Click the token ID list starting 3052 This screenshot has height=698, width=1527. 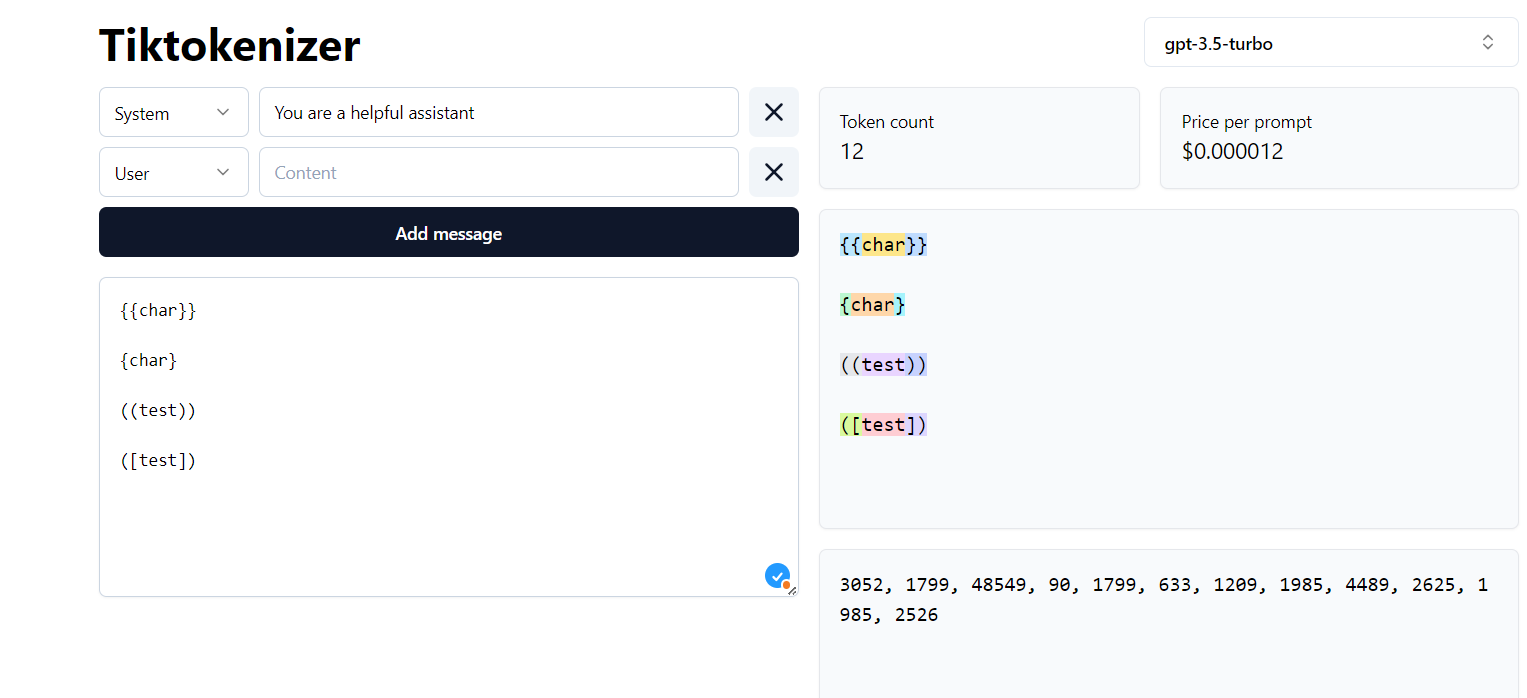pos(1164,600)
